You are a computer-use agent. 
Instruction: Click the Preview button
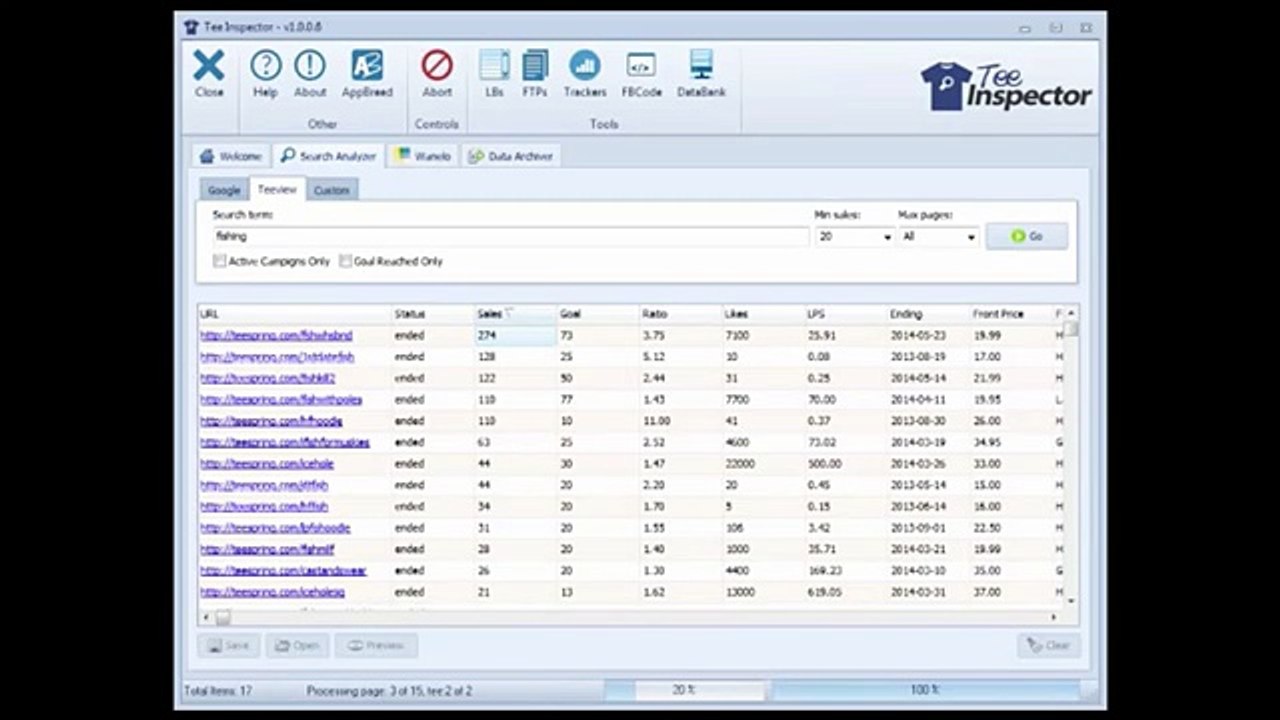click(376, 645)
